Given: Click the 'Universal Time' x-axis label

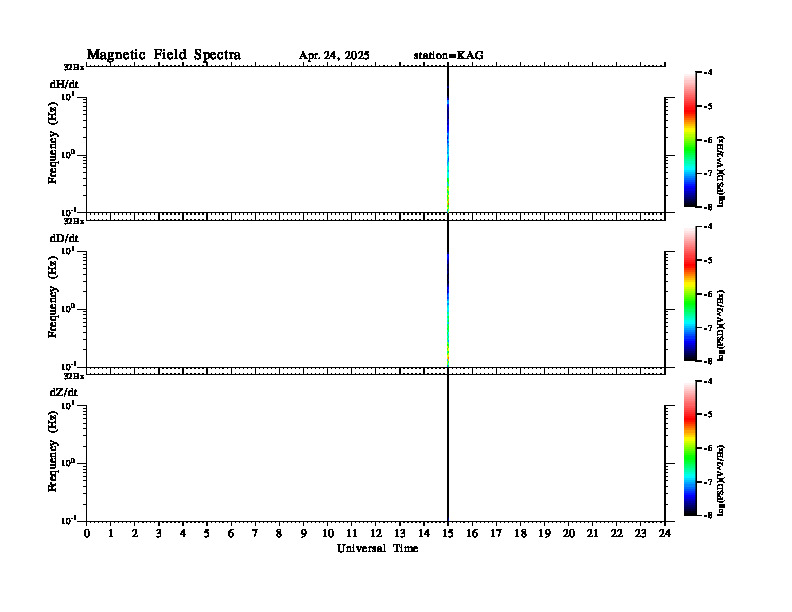Looking at the screenshot, I should tap(377, 548).
